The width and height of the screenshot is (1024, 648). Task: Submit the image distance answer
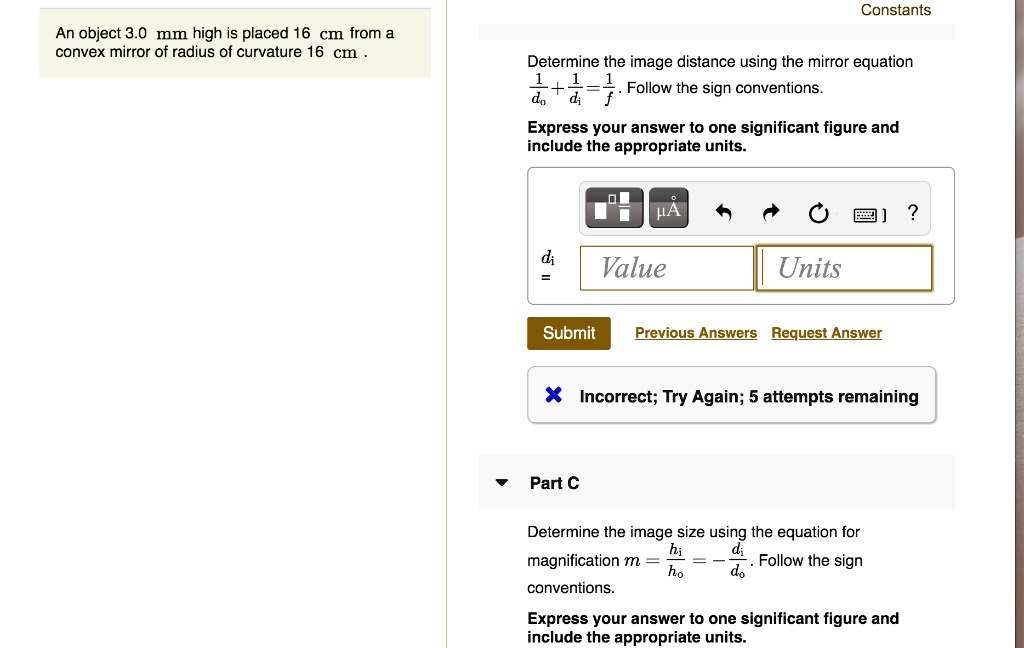coord(568,333)
